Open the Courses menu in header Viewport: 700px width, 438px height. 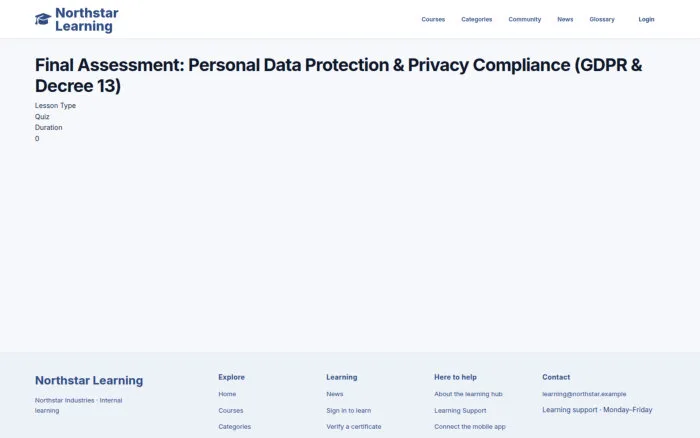pos(433,19)
